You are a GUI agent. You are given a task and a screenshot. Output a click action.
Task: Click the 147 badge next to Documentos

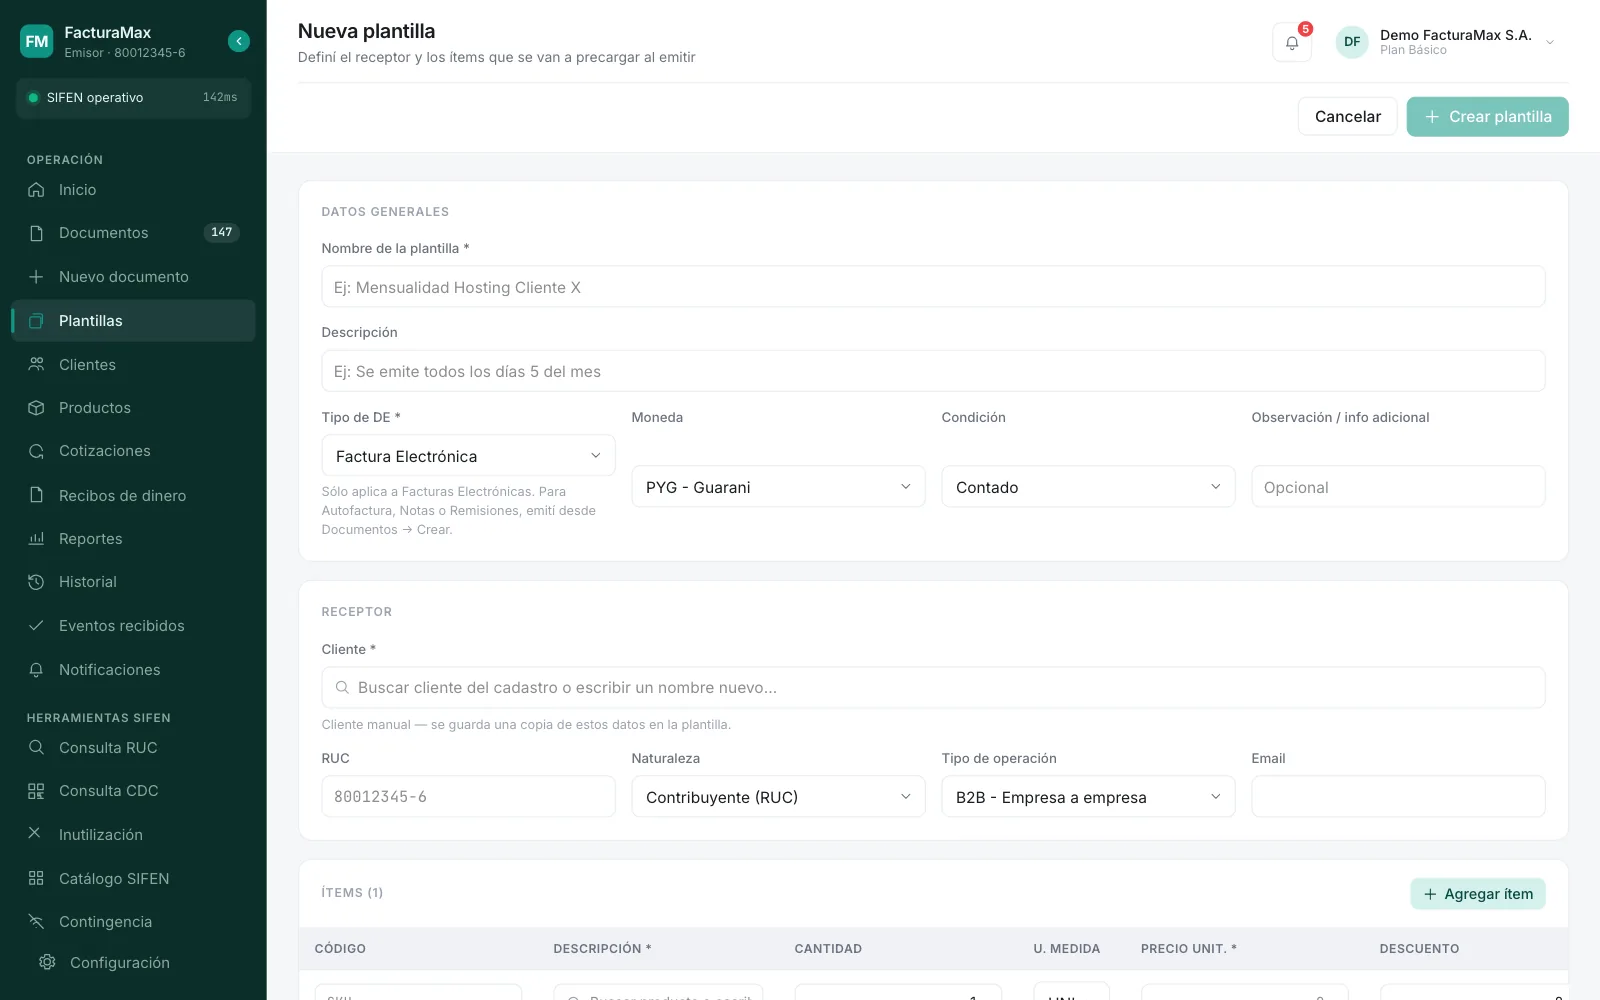(222, 233)
